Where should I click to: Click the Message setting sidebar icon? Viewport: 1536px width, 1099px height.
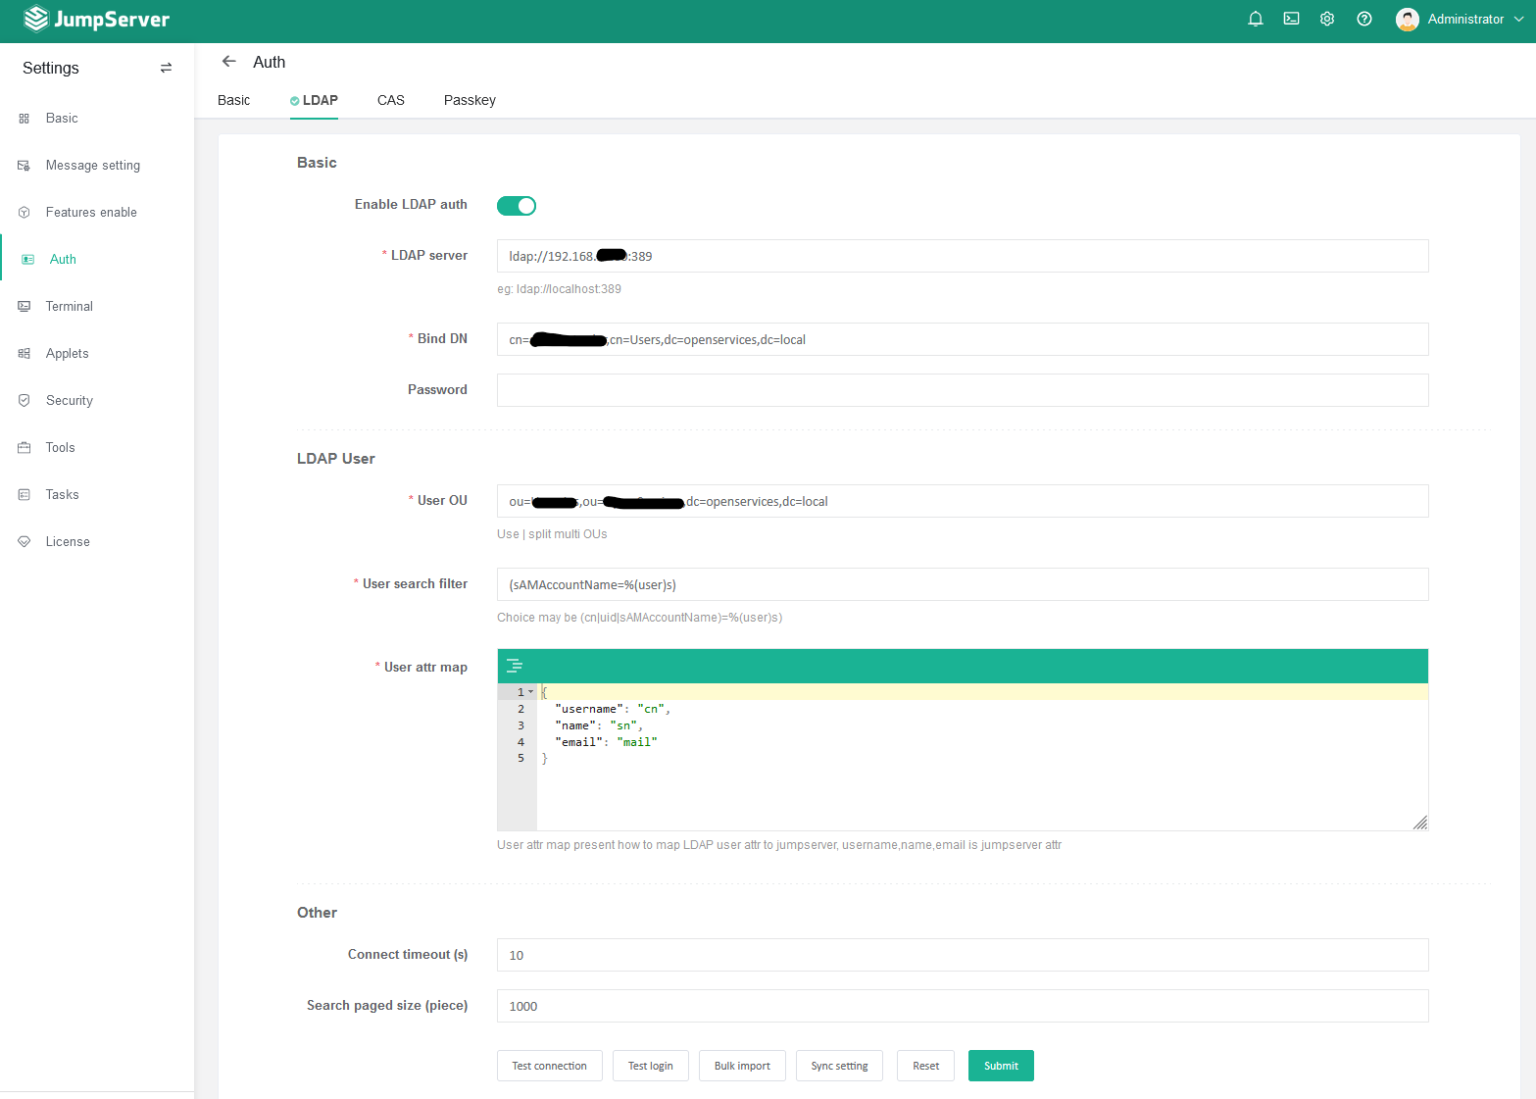(24, 165)
